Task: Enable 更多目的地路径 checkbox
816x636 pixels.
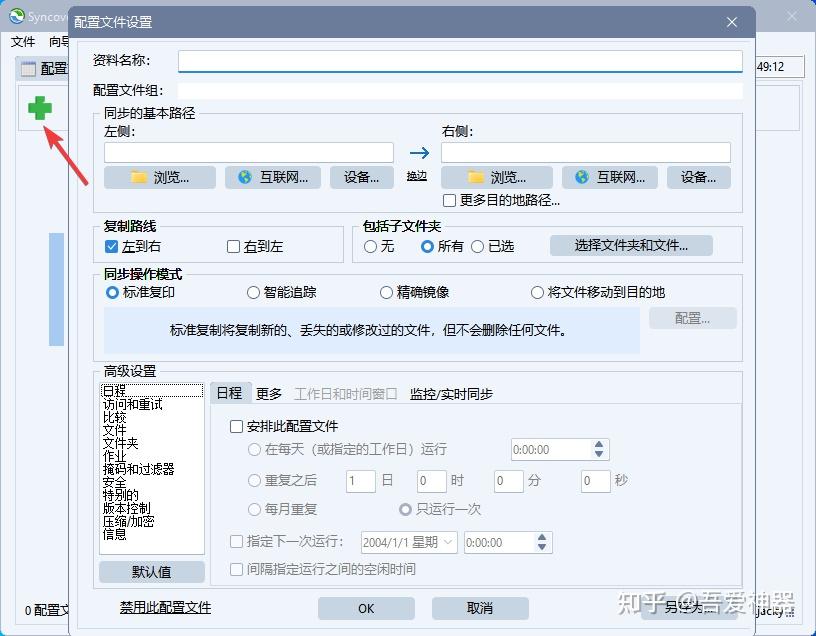Action: click(x=449, y=200)
